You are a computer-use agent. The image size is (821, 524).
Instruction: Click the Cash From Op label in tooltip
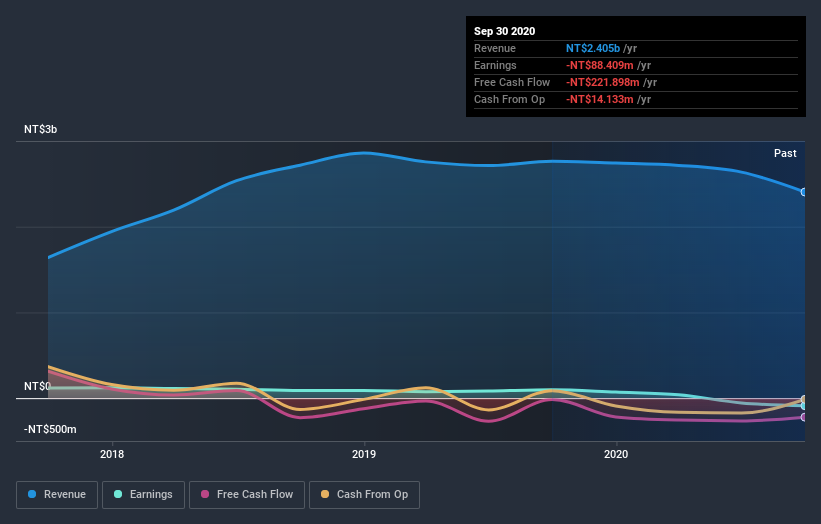[x=509, y=99]
